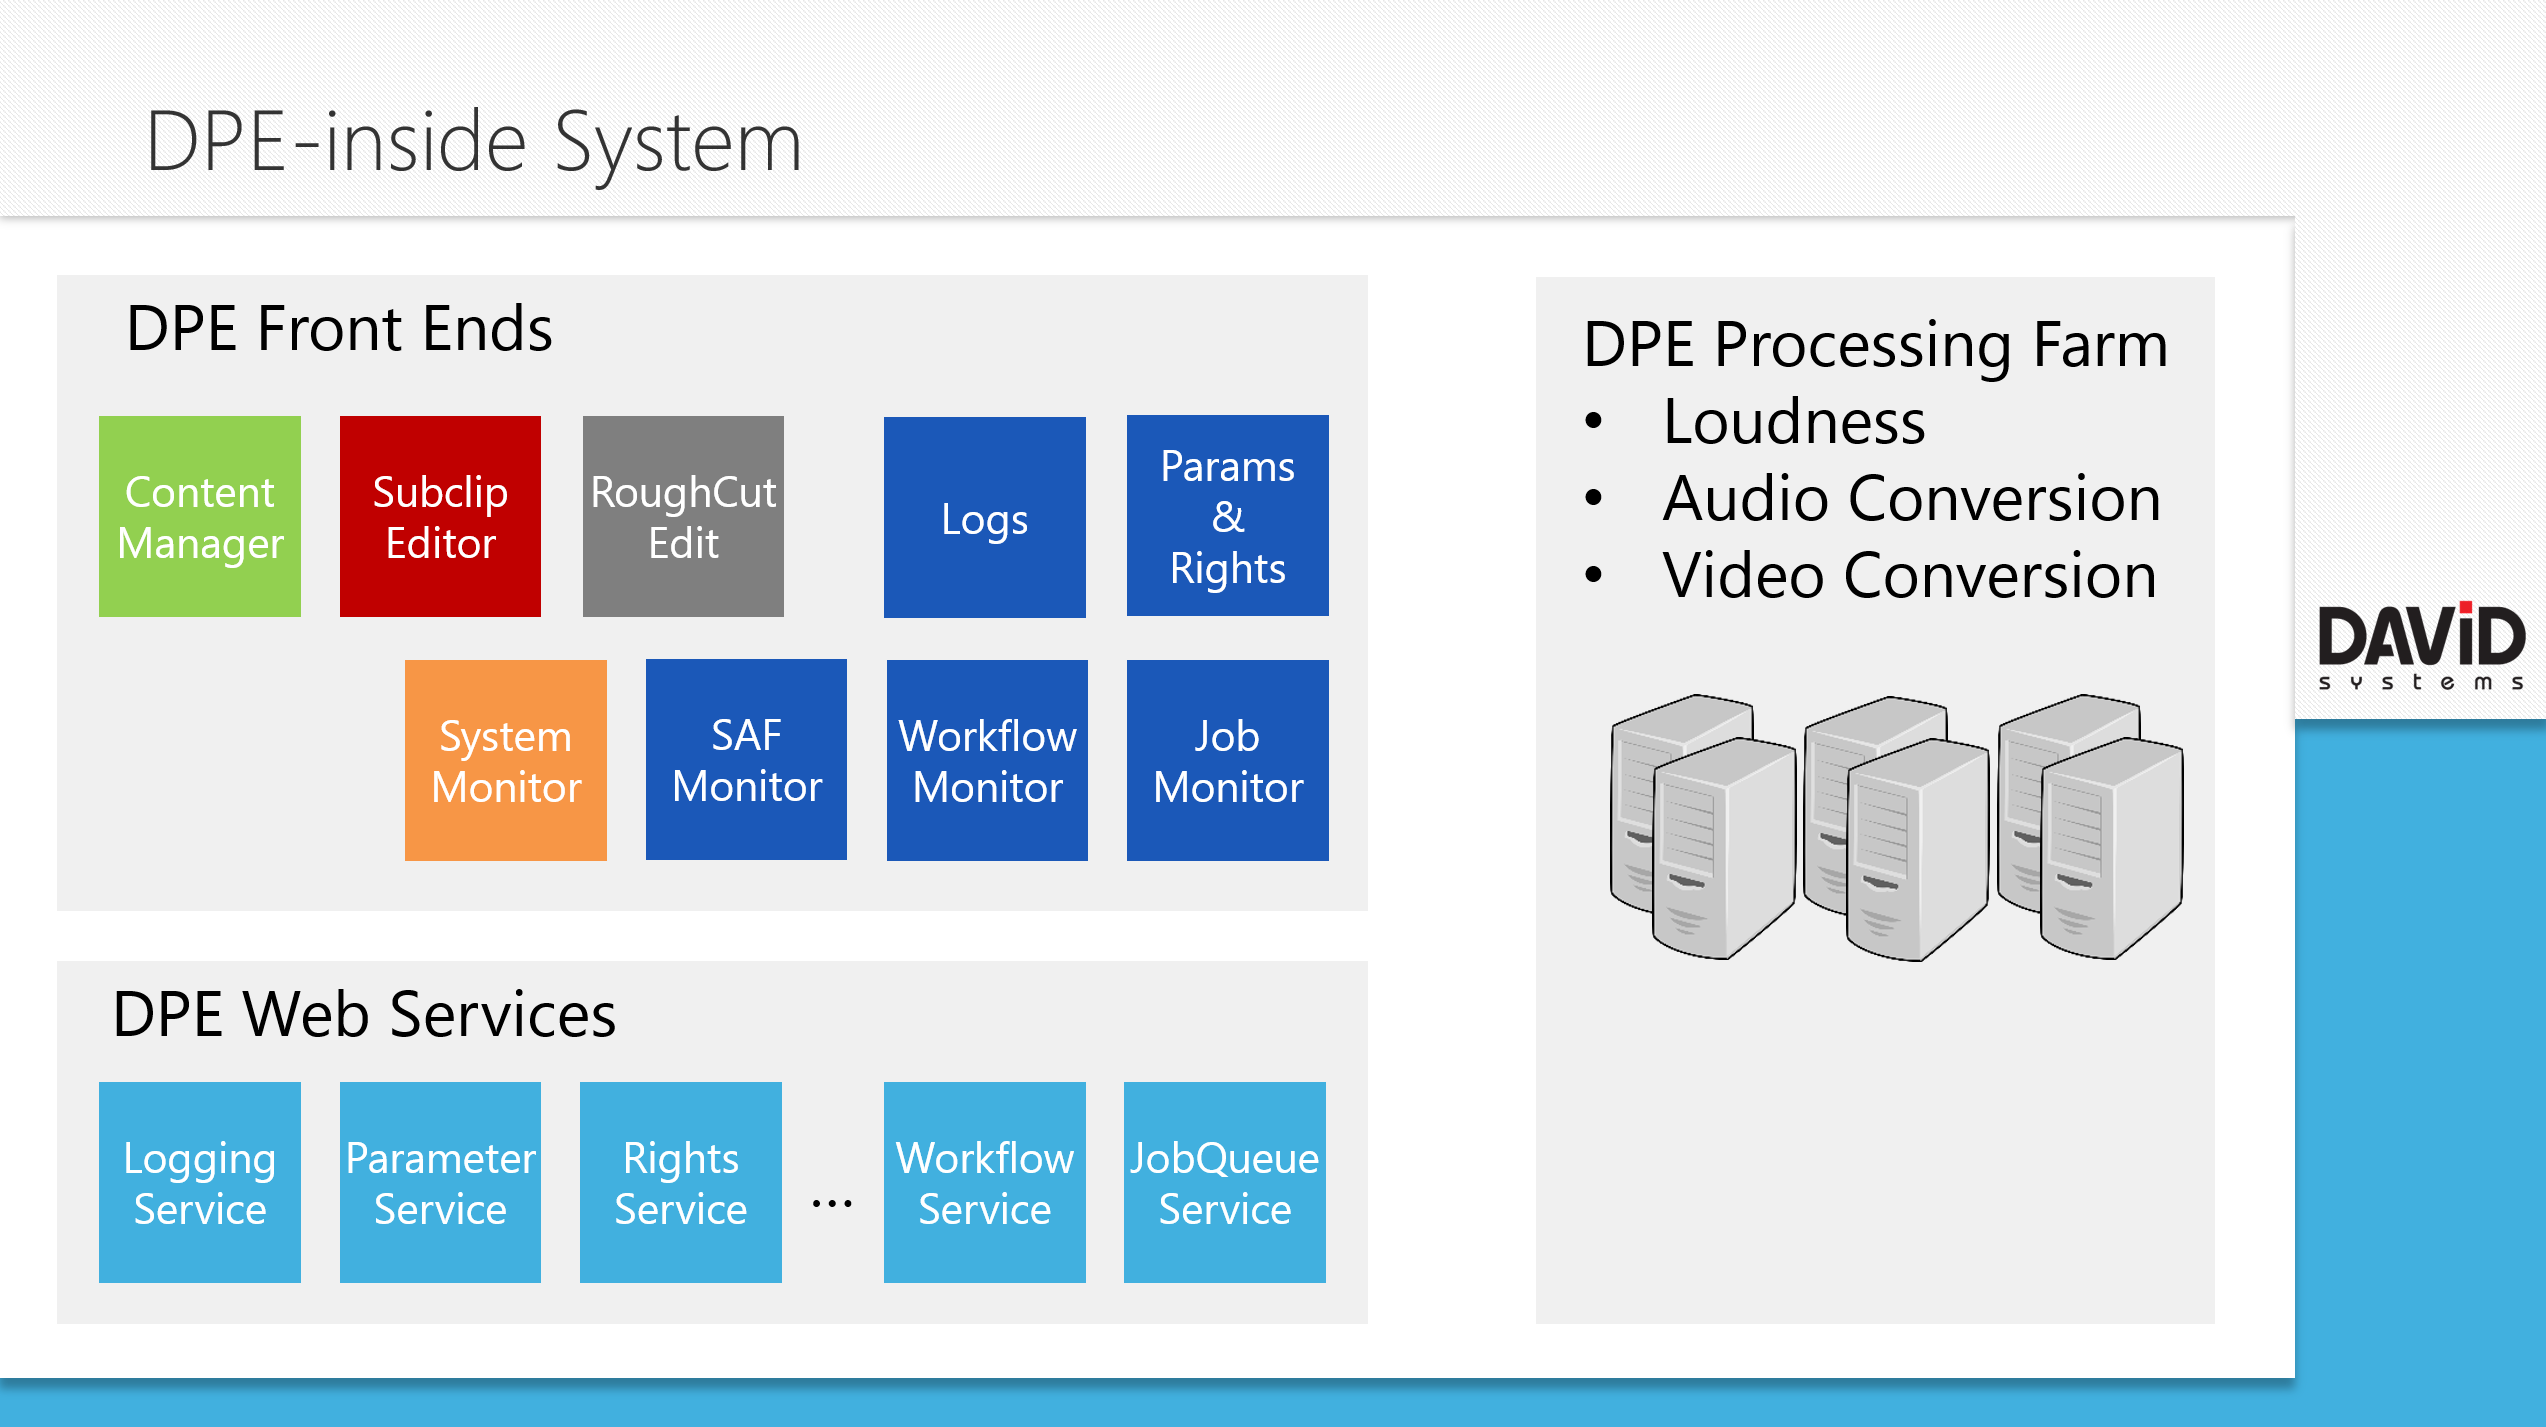Select the Loudness bullet item
Viewport: 2546px width, 1427px height.
(1794, 422)
